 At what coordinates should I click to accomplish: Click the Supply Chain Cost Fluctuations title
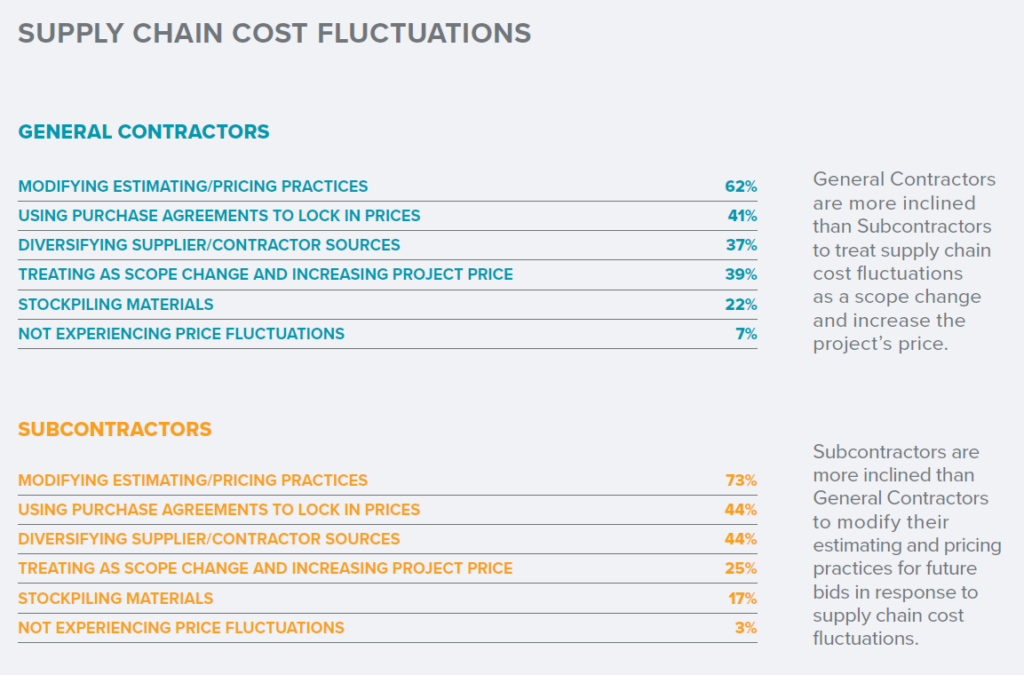(274, 33)
